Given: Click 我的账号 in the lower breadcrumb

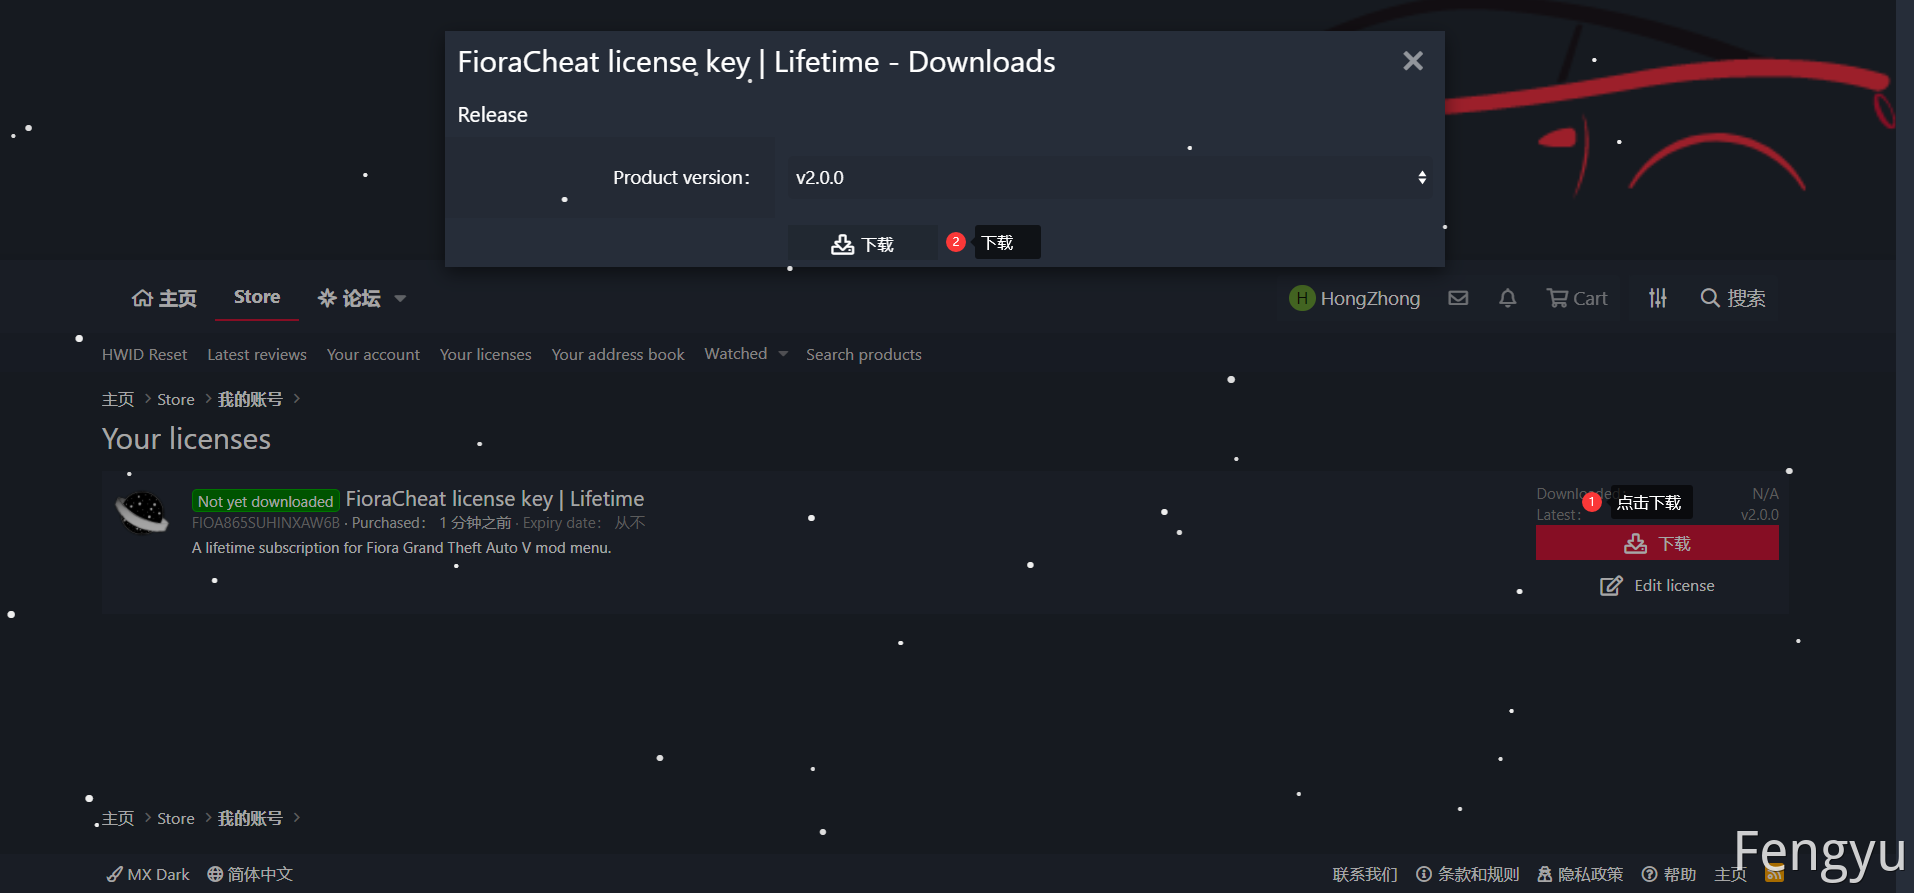Looking at the screenshot, I should pos(250,818).
